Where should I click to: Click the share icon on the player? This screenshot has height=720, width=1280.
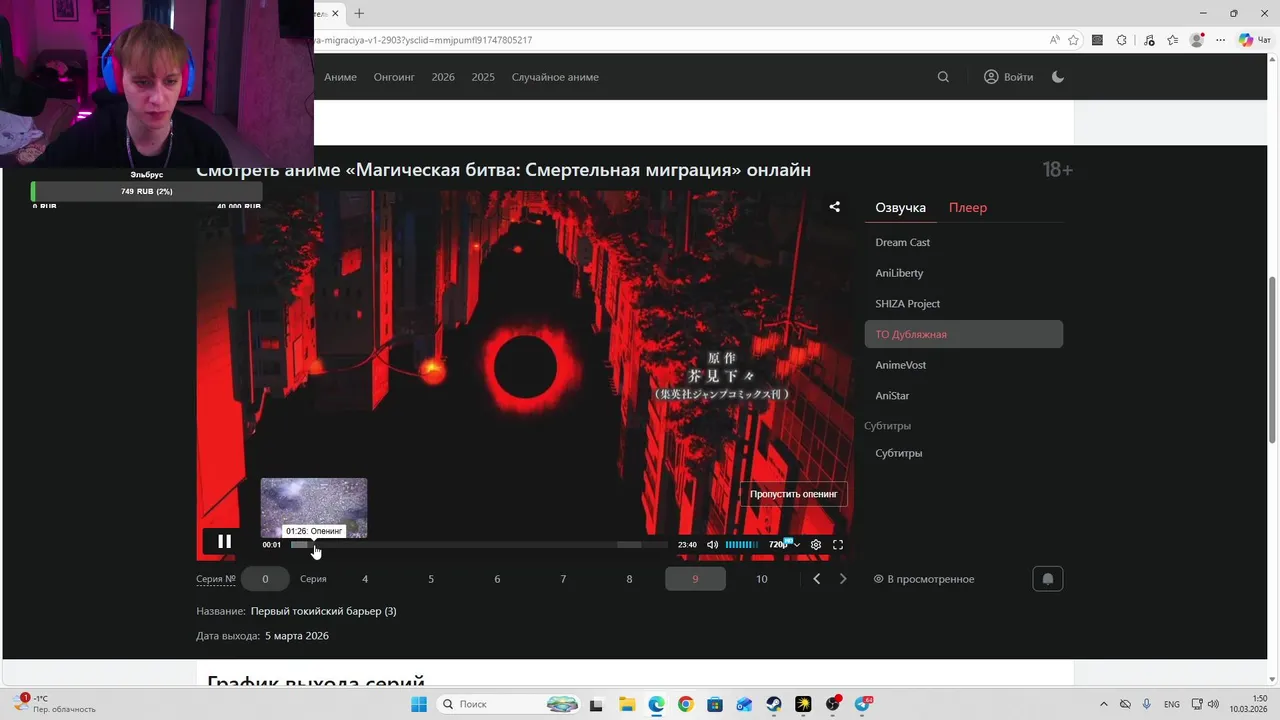pyautogui.click(x=834, y=207)
